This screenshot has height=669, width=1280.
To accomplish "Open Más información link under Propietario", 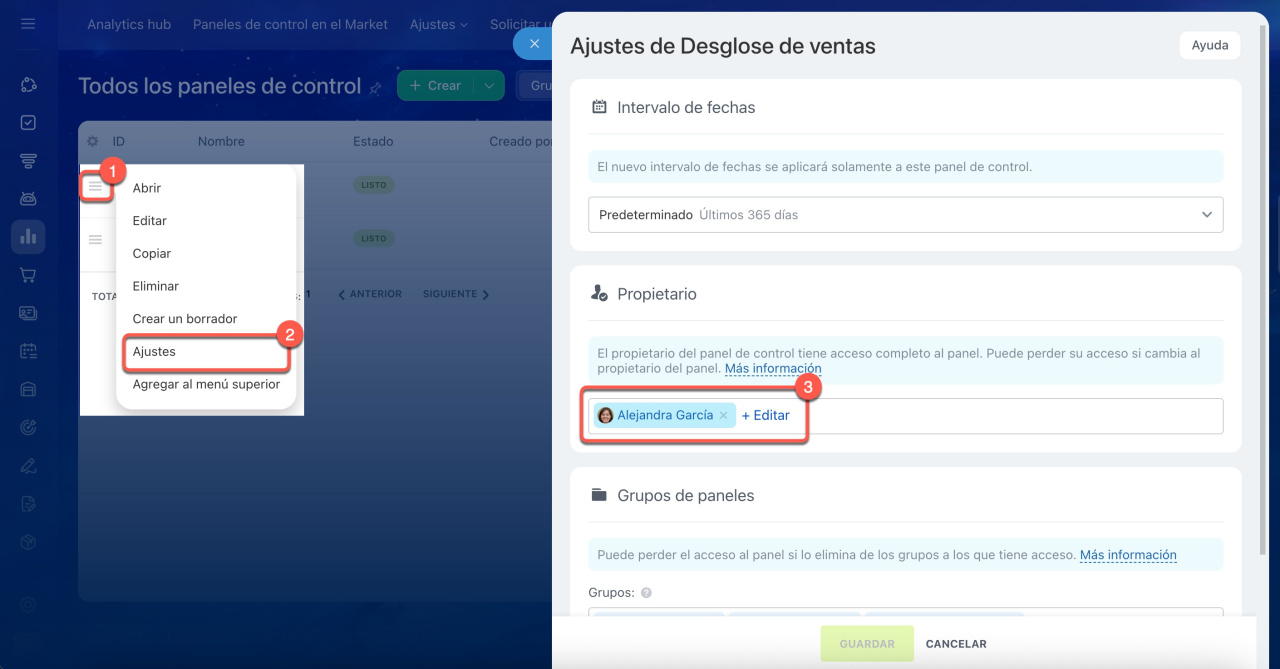I will [x=772, y=369].
